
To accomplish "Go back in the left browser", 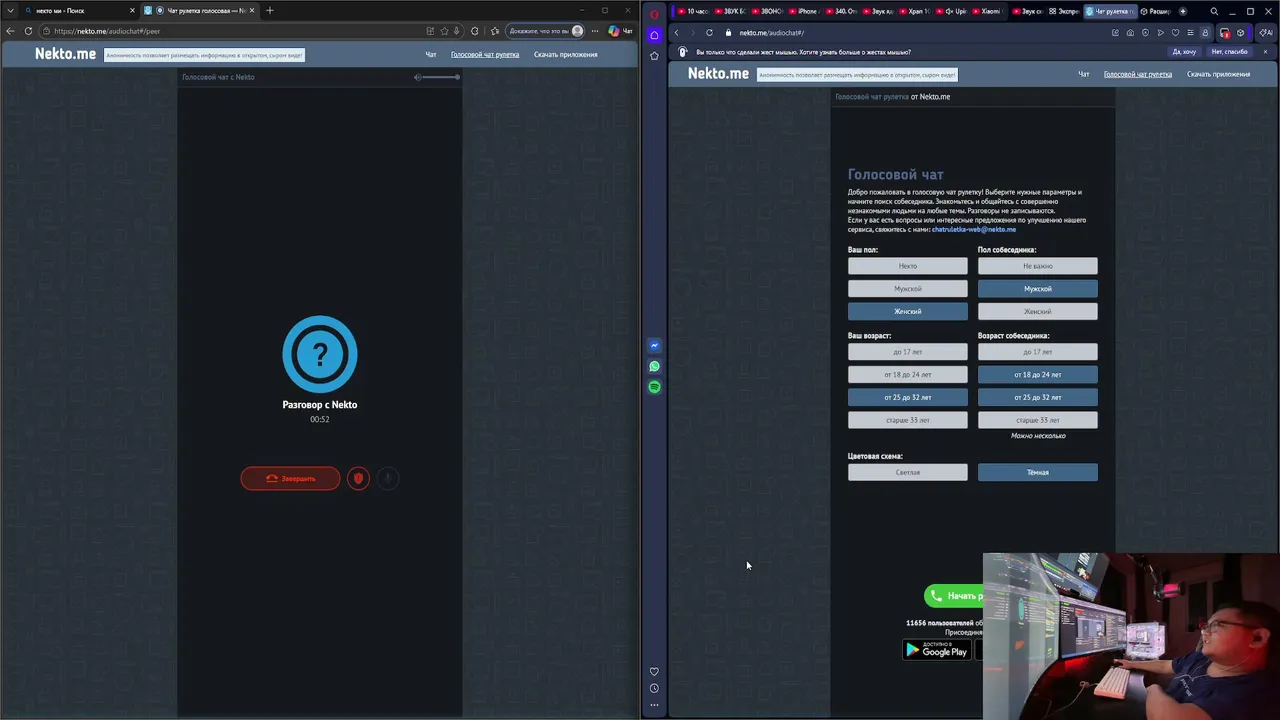I will [11, 31].
